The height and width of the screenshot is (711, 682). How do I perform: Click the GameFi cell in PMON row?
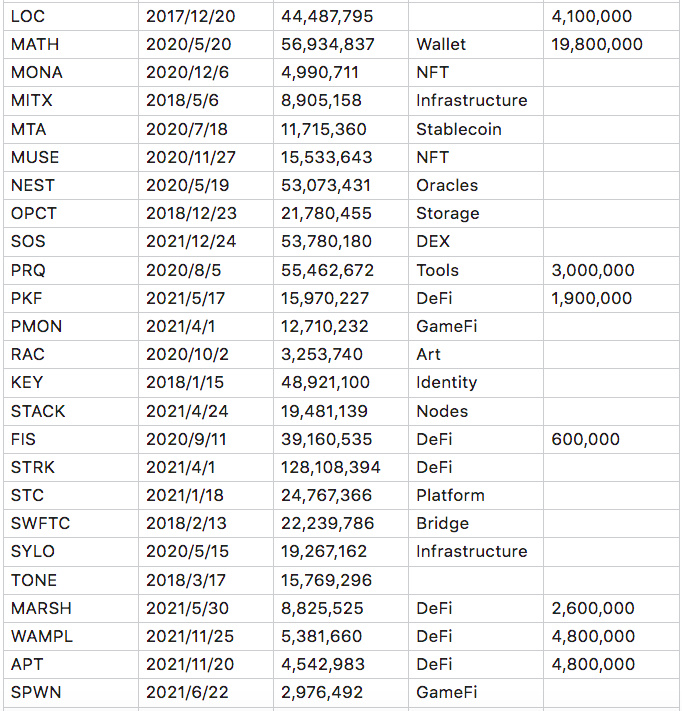(476, 326)
